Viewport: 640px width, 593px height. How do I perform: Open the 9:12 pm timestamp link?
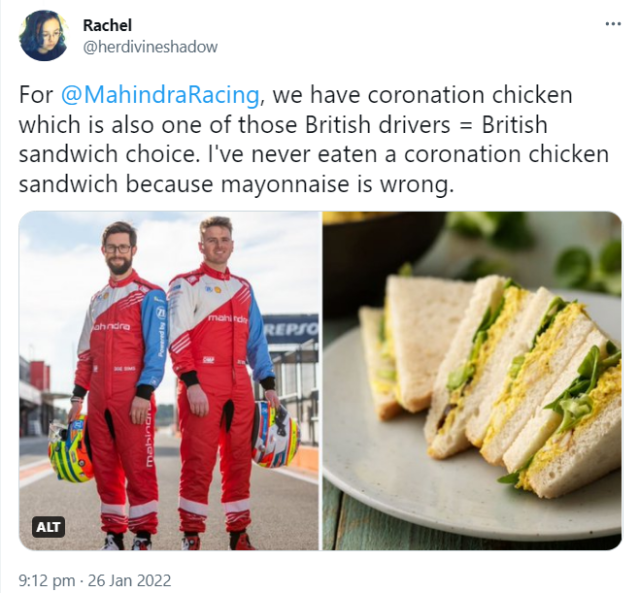pos(47,580)
